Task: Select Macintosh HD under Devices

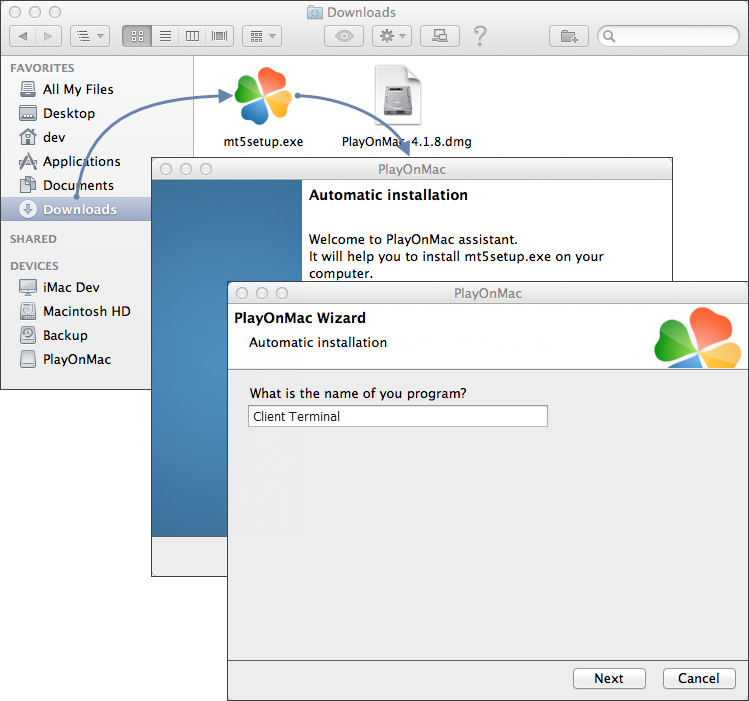Action: (x=86, y=311)
